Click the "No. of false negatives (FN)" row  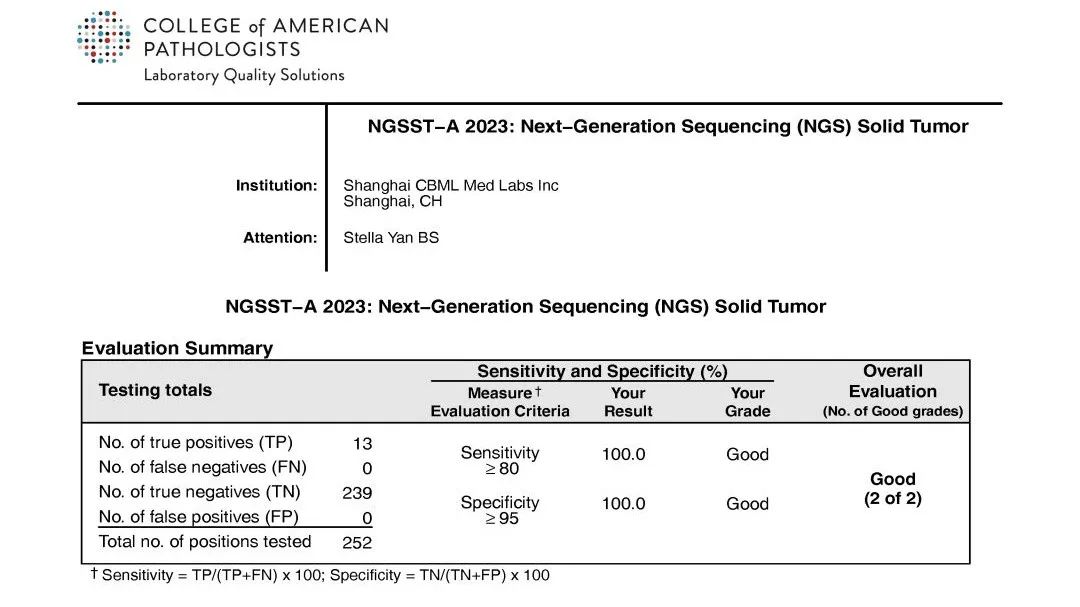[x=202, y=467]
